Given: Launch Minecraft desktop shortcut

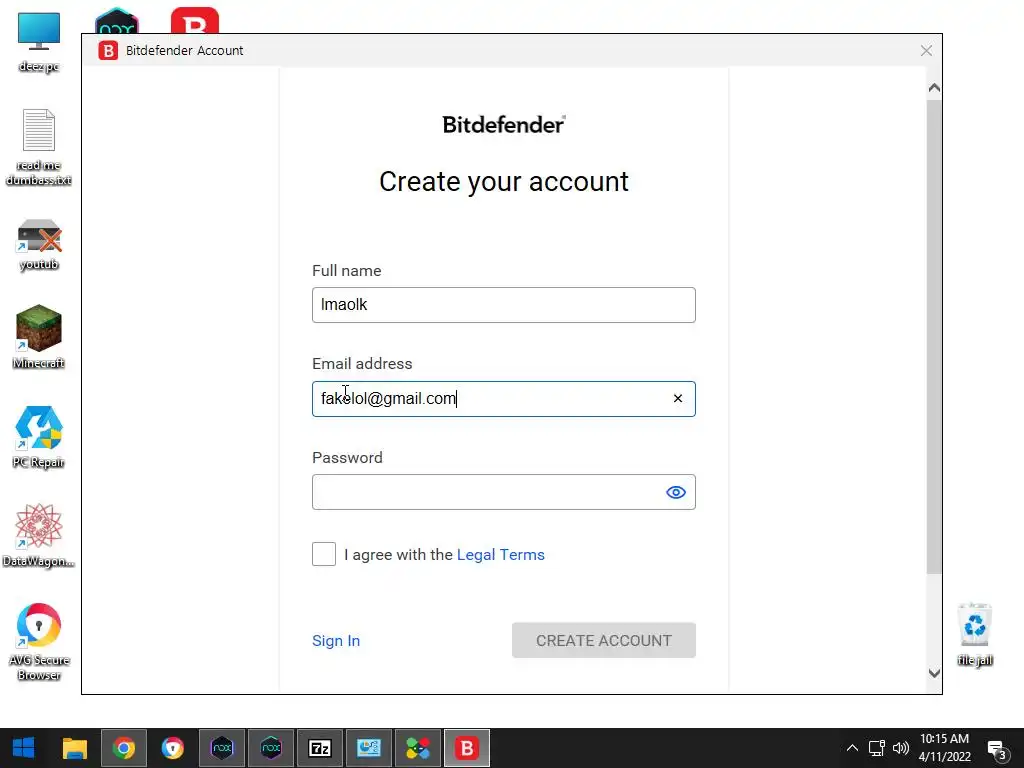Looking at the screenshot, I should point(39,337).
